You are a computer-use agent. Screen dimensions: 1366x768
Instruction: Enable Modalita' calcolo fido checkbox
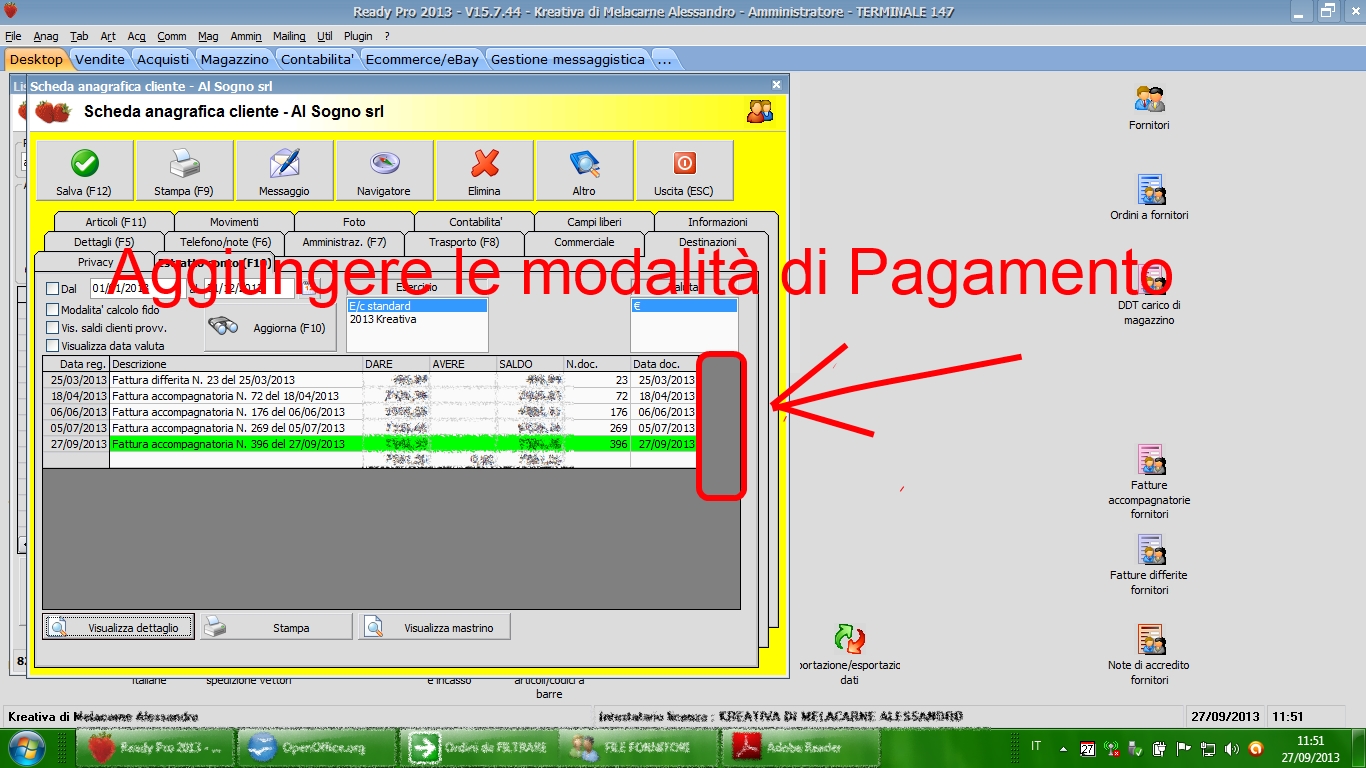(x=53, y=310)
